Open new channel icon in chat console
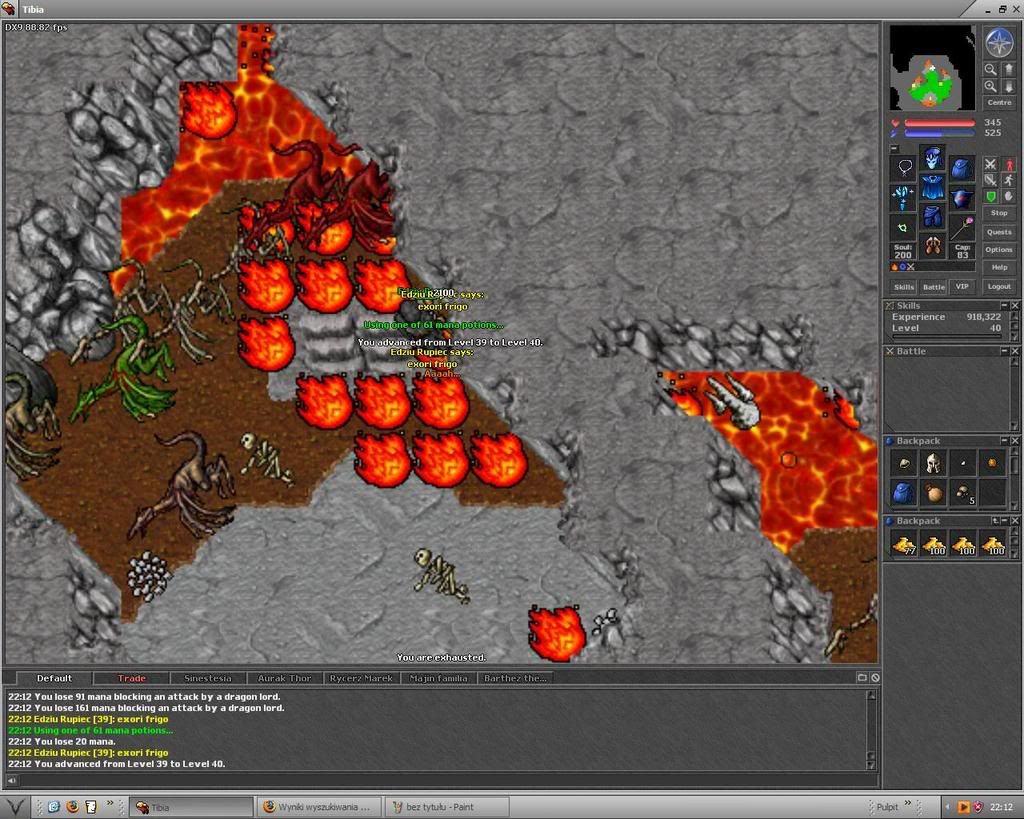Image resolution: width=1024 pixels, height=819 pixels. coord(862,677)
